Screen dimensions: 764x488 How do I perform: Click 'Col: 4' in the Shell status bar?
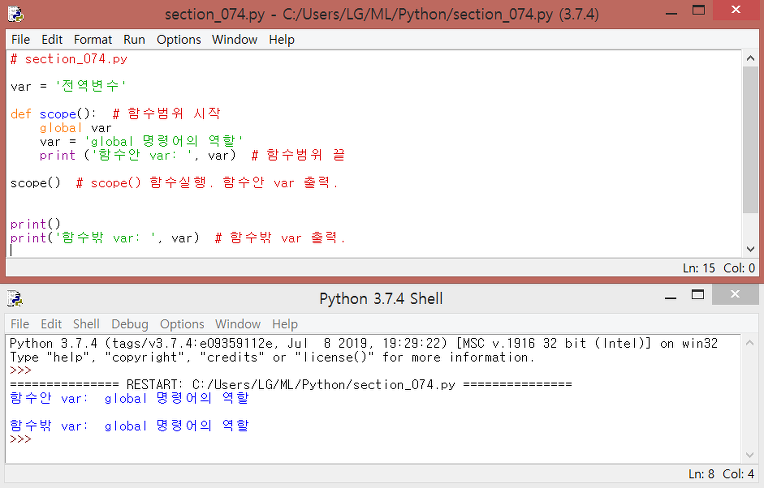738,474
